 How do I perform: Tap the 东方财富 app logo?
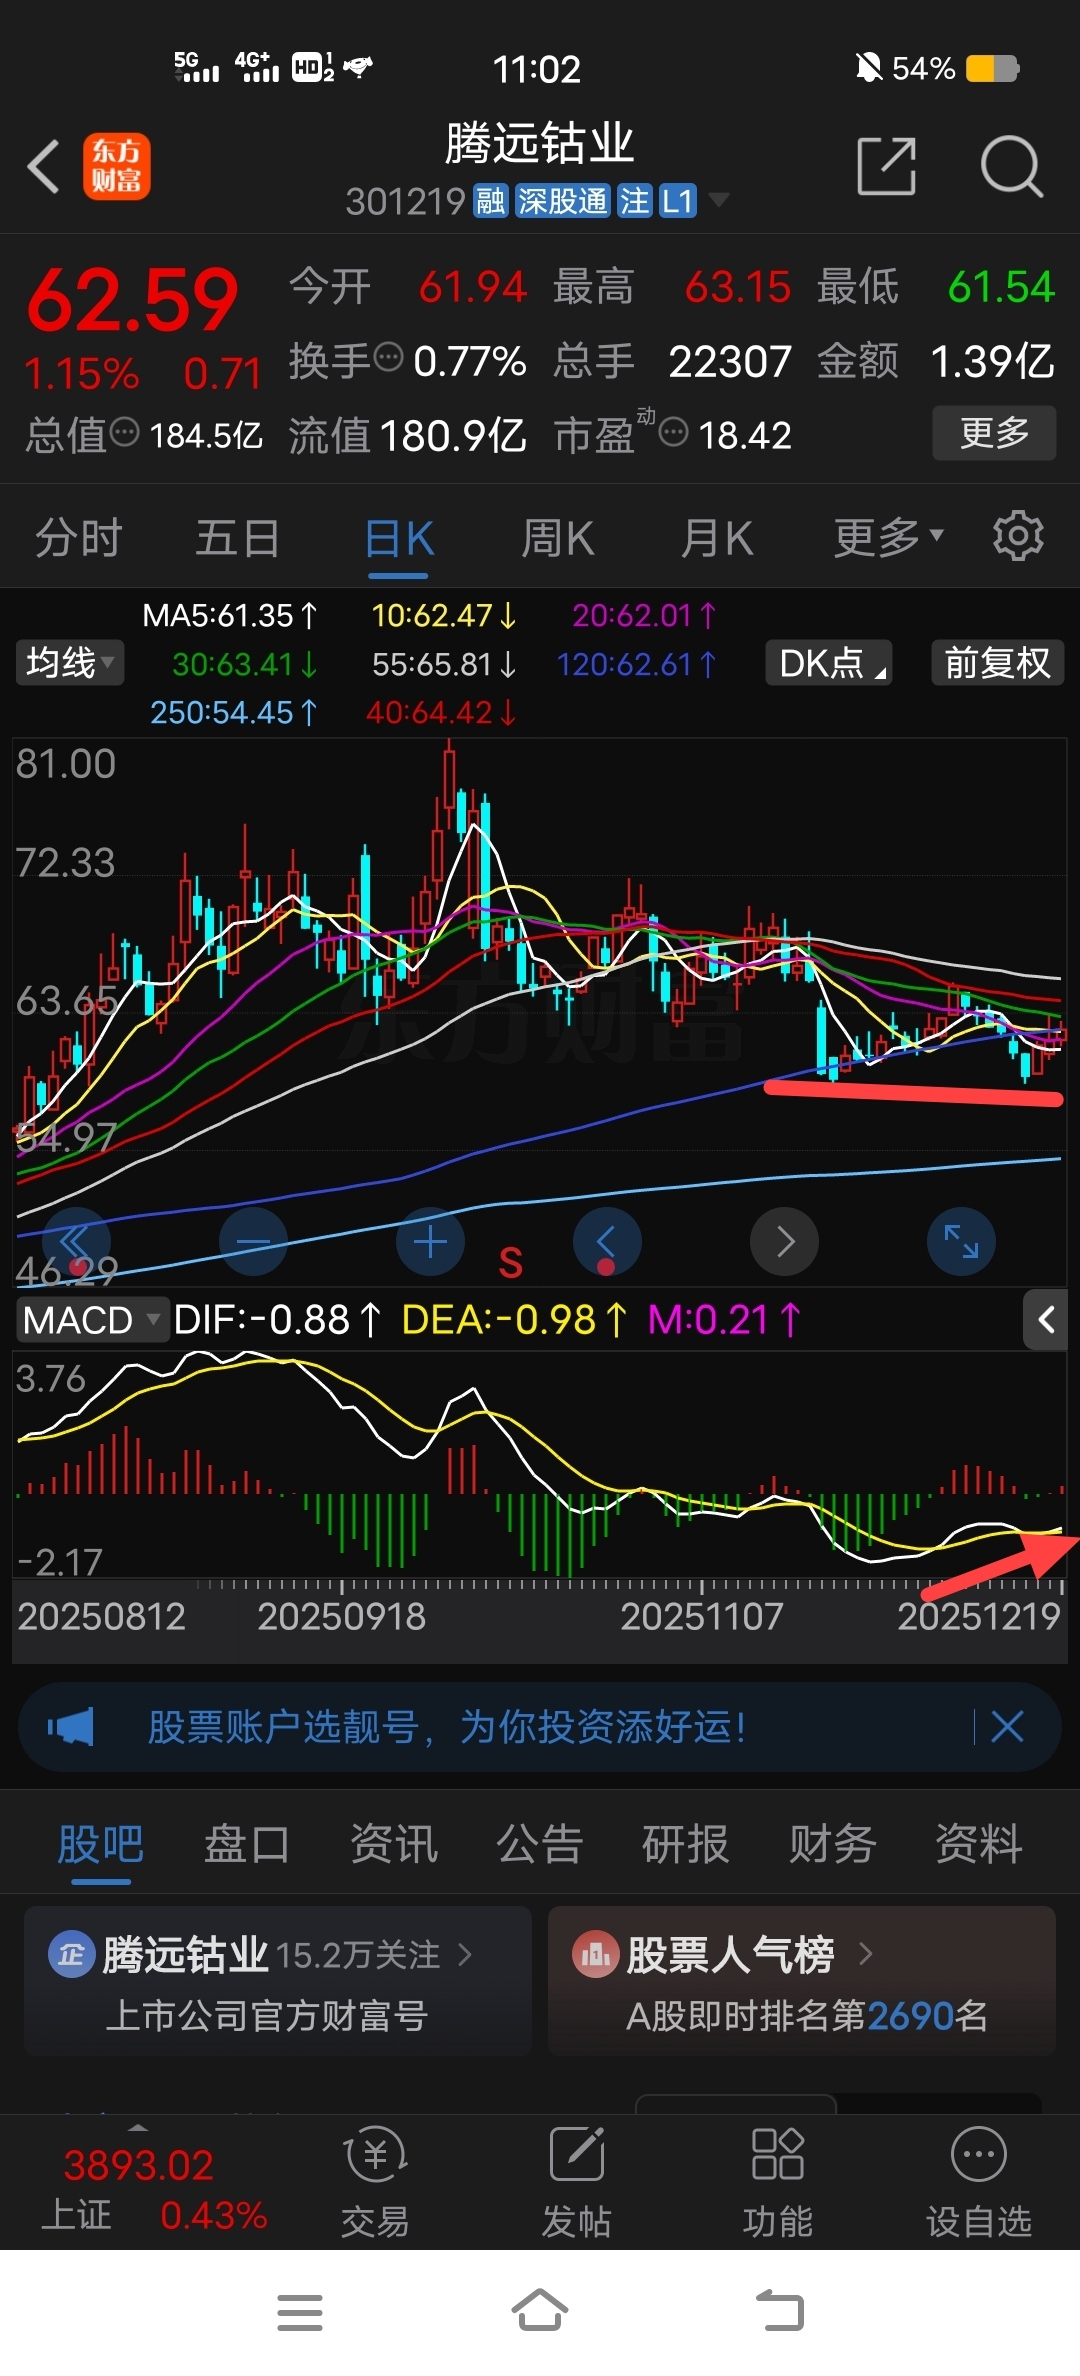click(117, 166)
